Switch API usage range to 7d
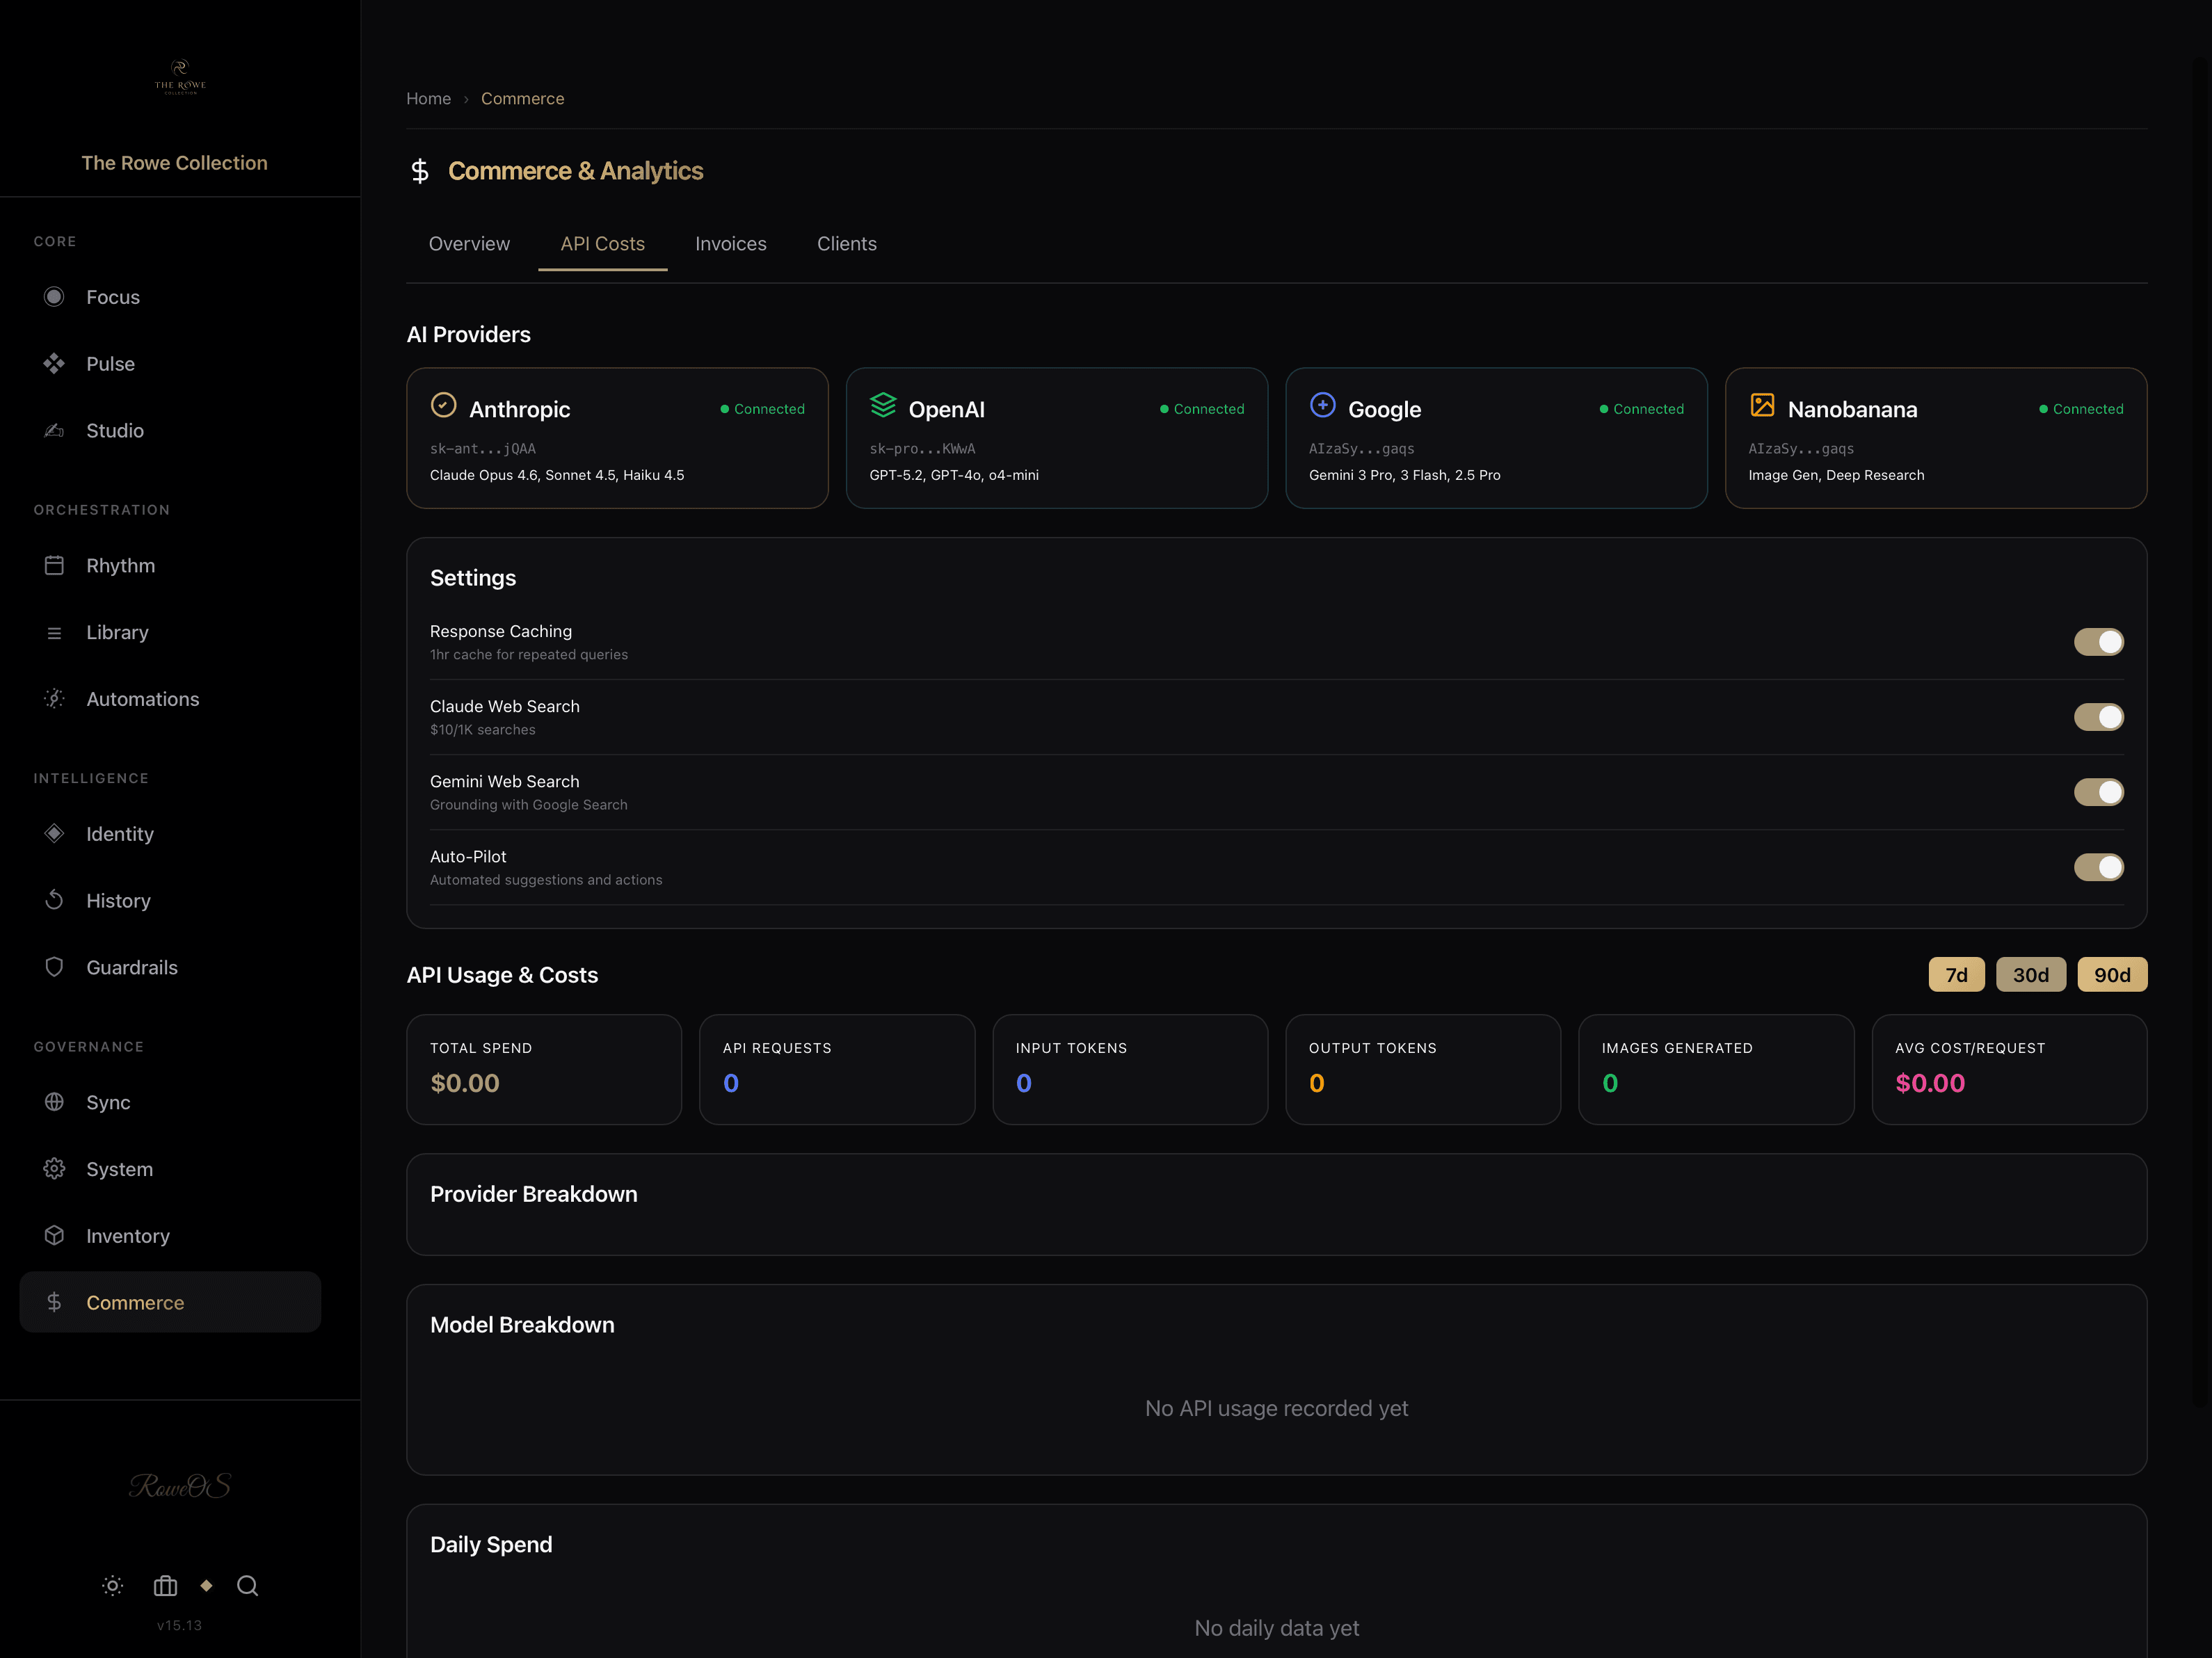This screenshot has width=2212, height=1658. [1956, 974]
